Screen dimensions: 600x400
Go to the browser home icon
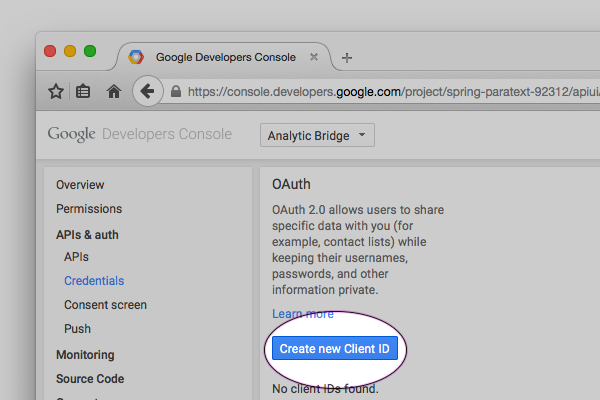click(x=114, y=92)
